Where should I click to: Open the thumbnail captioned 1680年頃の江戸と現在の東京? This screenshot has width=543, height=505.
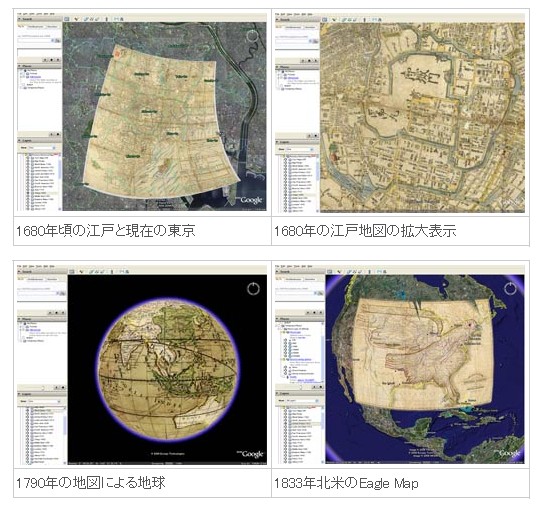(x=142, y=112)
